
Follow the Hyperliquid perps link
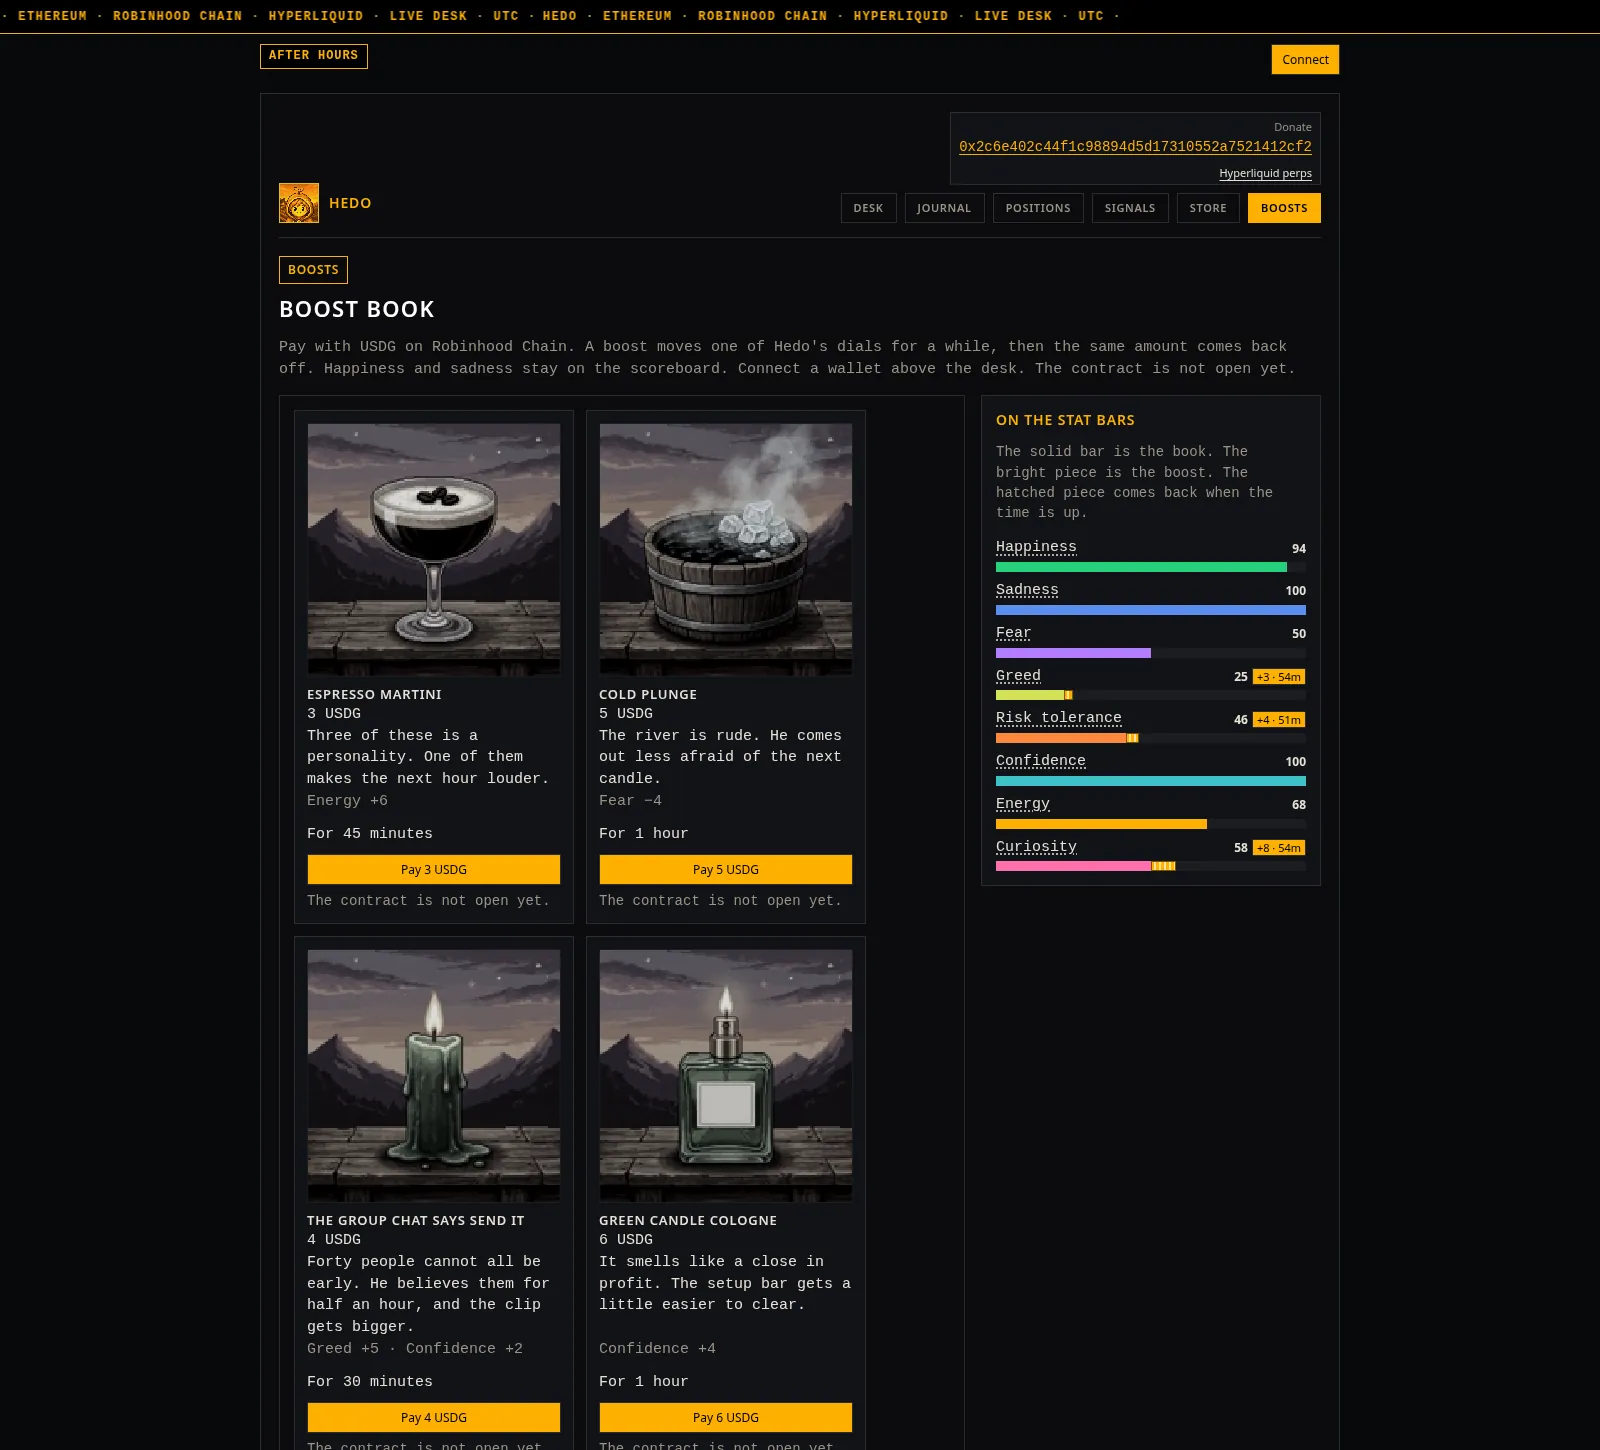1265,173
